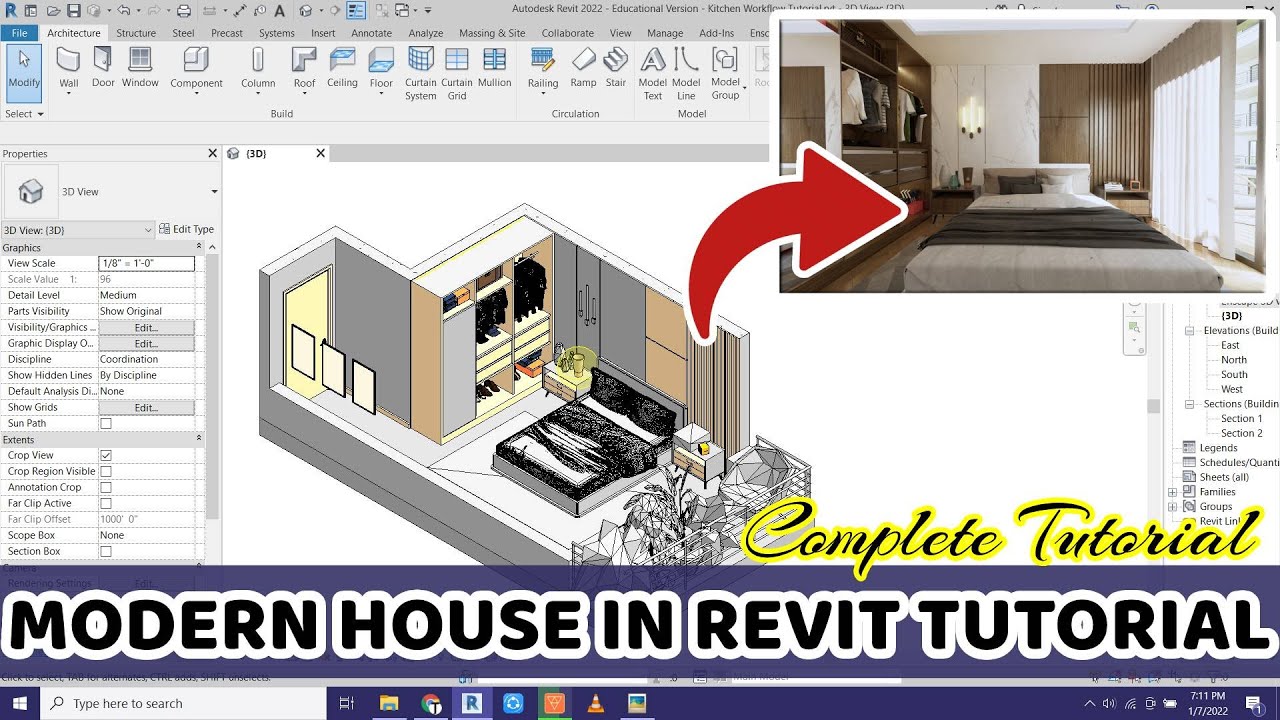
Task: Switch to the Annotate ribbon tab
Action: pyautogui.click(x=371, y=33)
